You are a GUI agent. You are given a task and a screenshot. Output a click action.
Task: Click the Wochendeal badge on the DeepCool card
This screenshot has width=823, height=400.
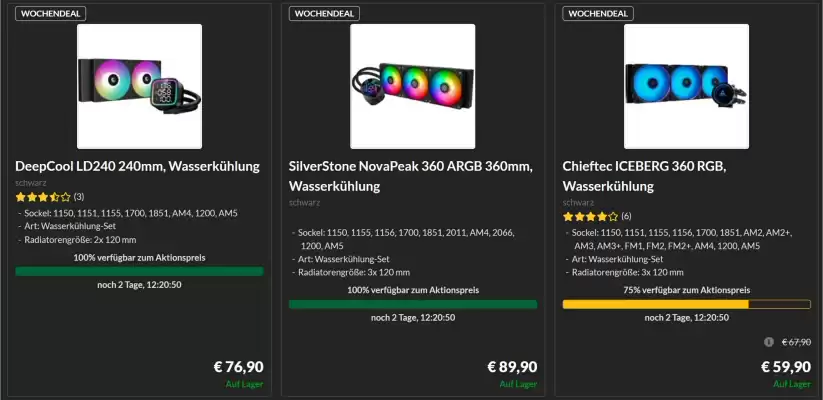coord(47,14)
